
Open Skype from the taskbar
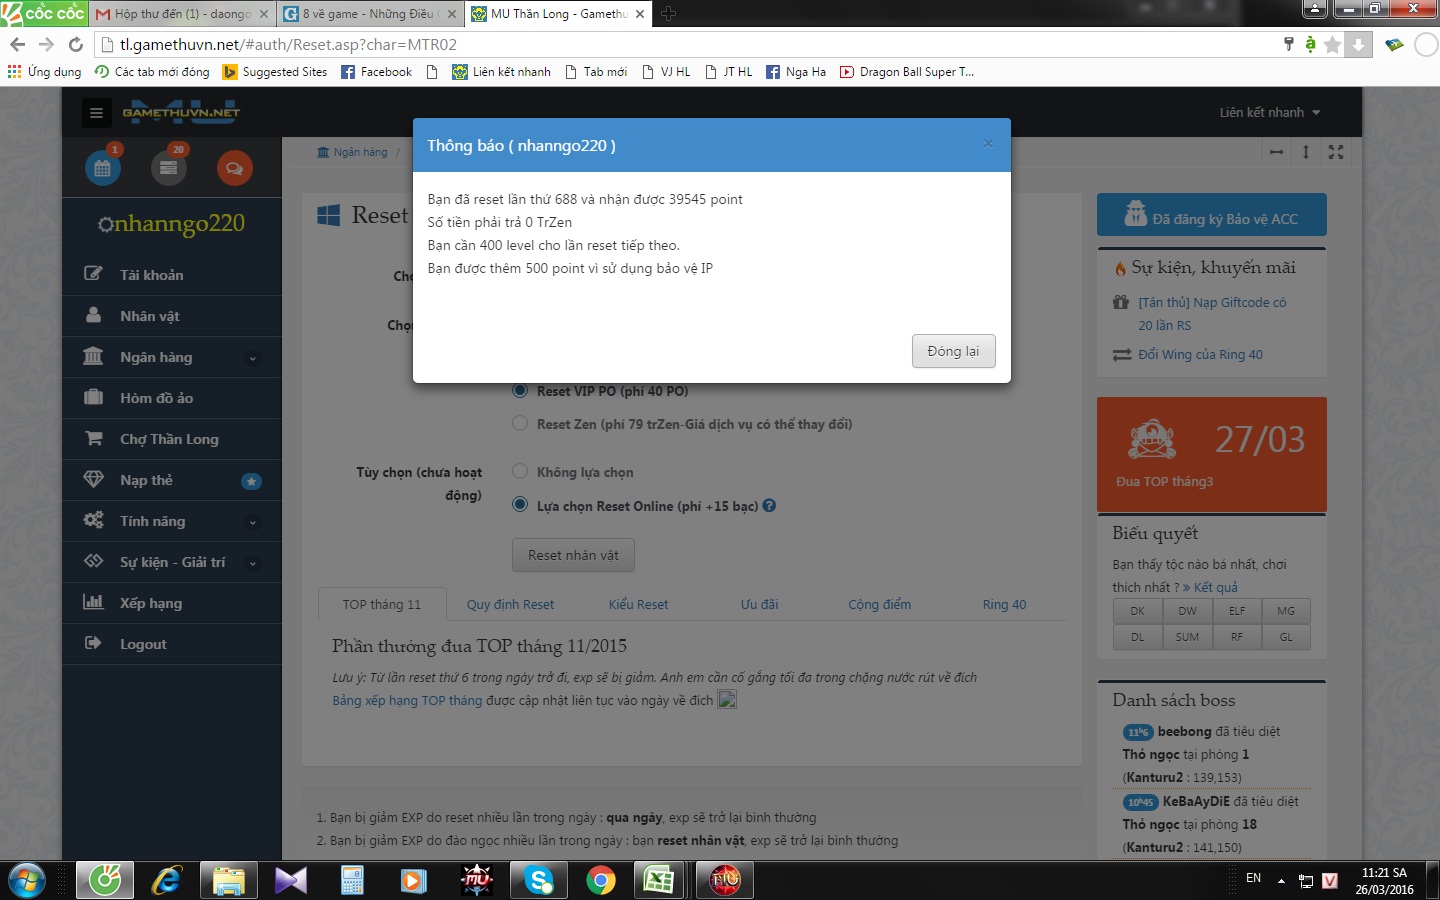539,880
